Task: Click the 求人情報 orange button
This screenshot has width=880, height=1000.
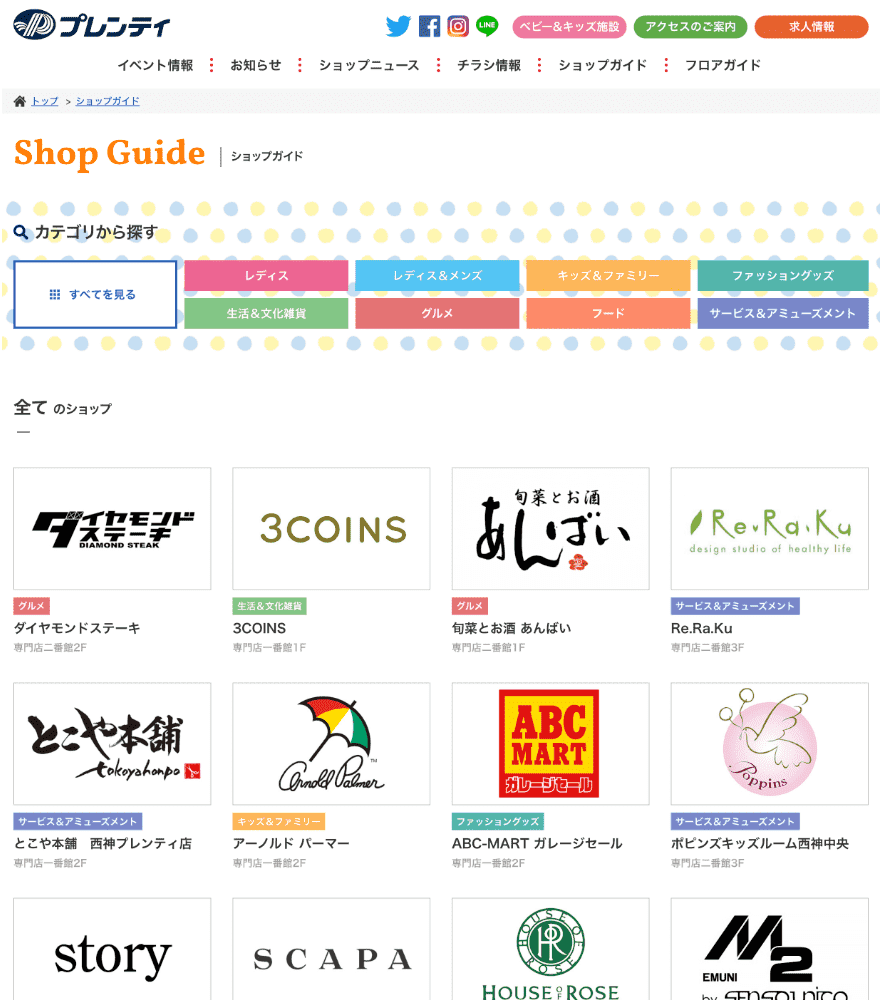Action: [x=811, y=27]
